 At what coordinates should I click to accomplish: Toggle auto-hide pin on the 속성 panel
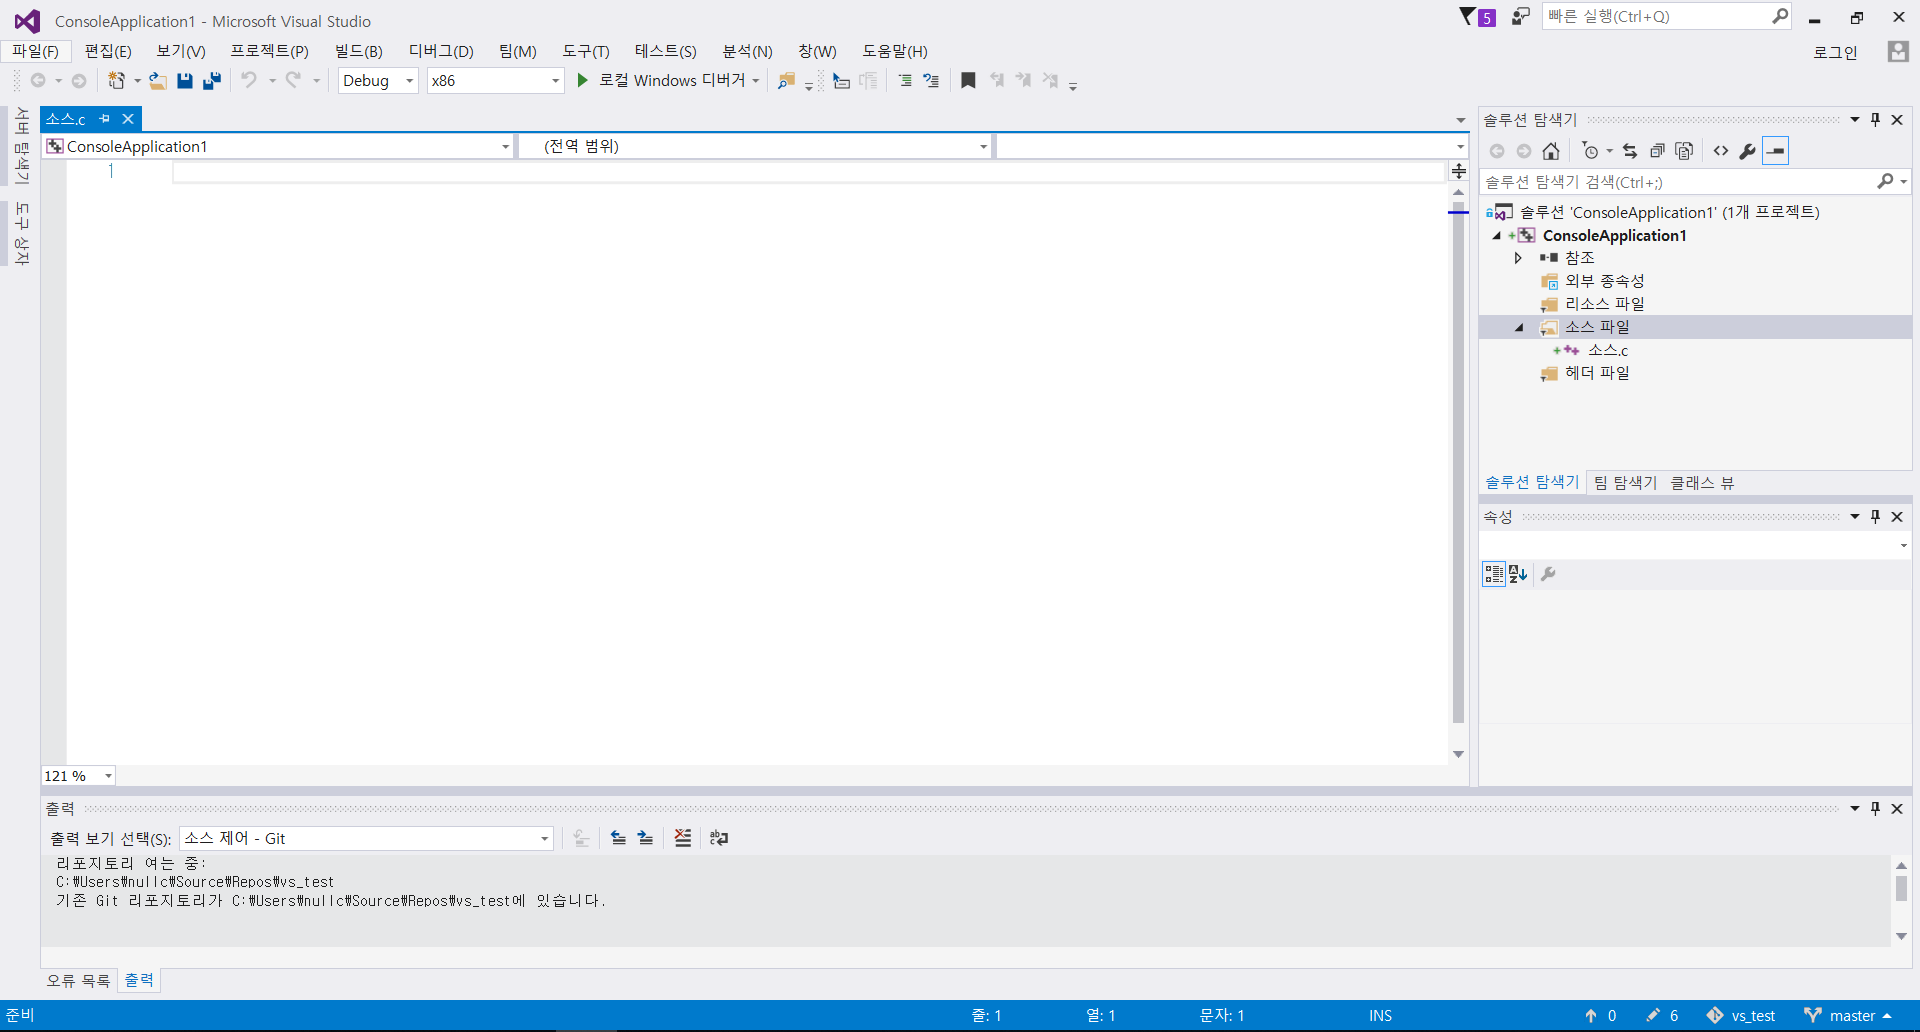1875,516
